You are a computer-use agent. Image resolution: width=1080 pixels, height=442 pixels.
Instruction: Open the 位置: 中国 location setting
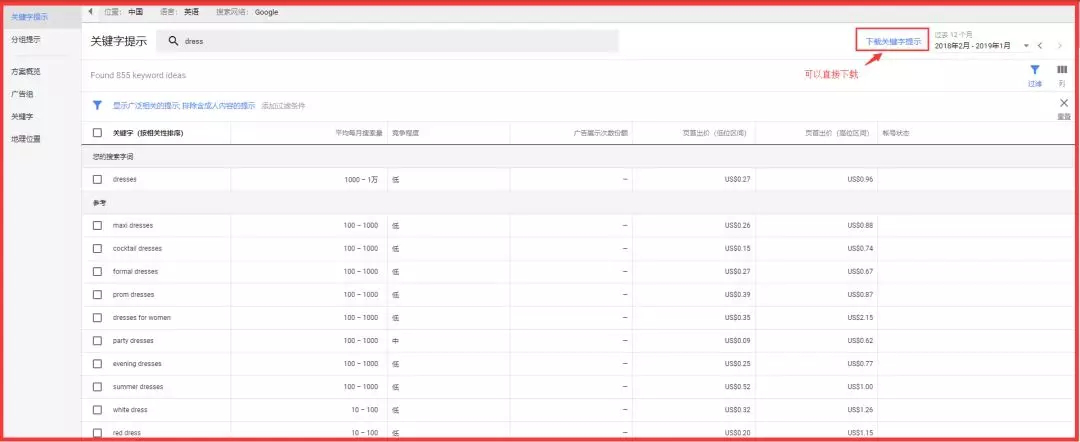129,12
